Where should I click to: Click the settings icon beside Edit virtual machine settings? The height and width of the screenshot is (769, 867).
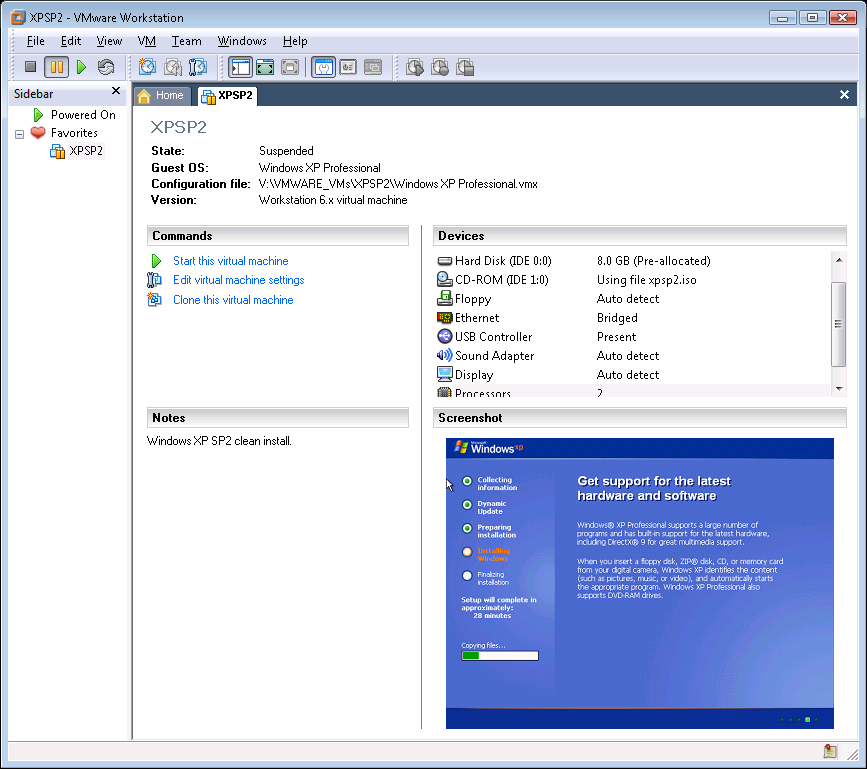(154, 280)
